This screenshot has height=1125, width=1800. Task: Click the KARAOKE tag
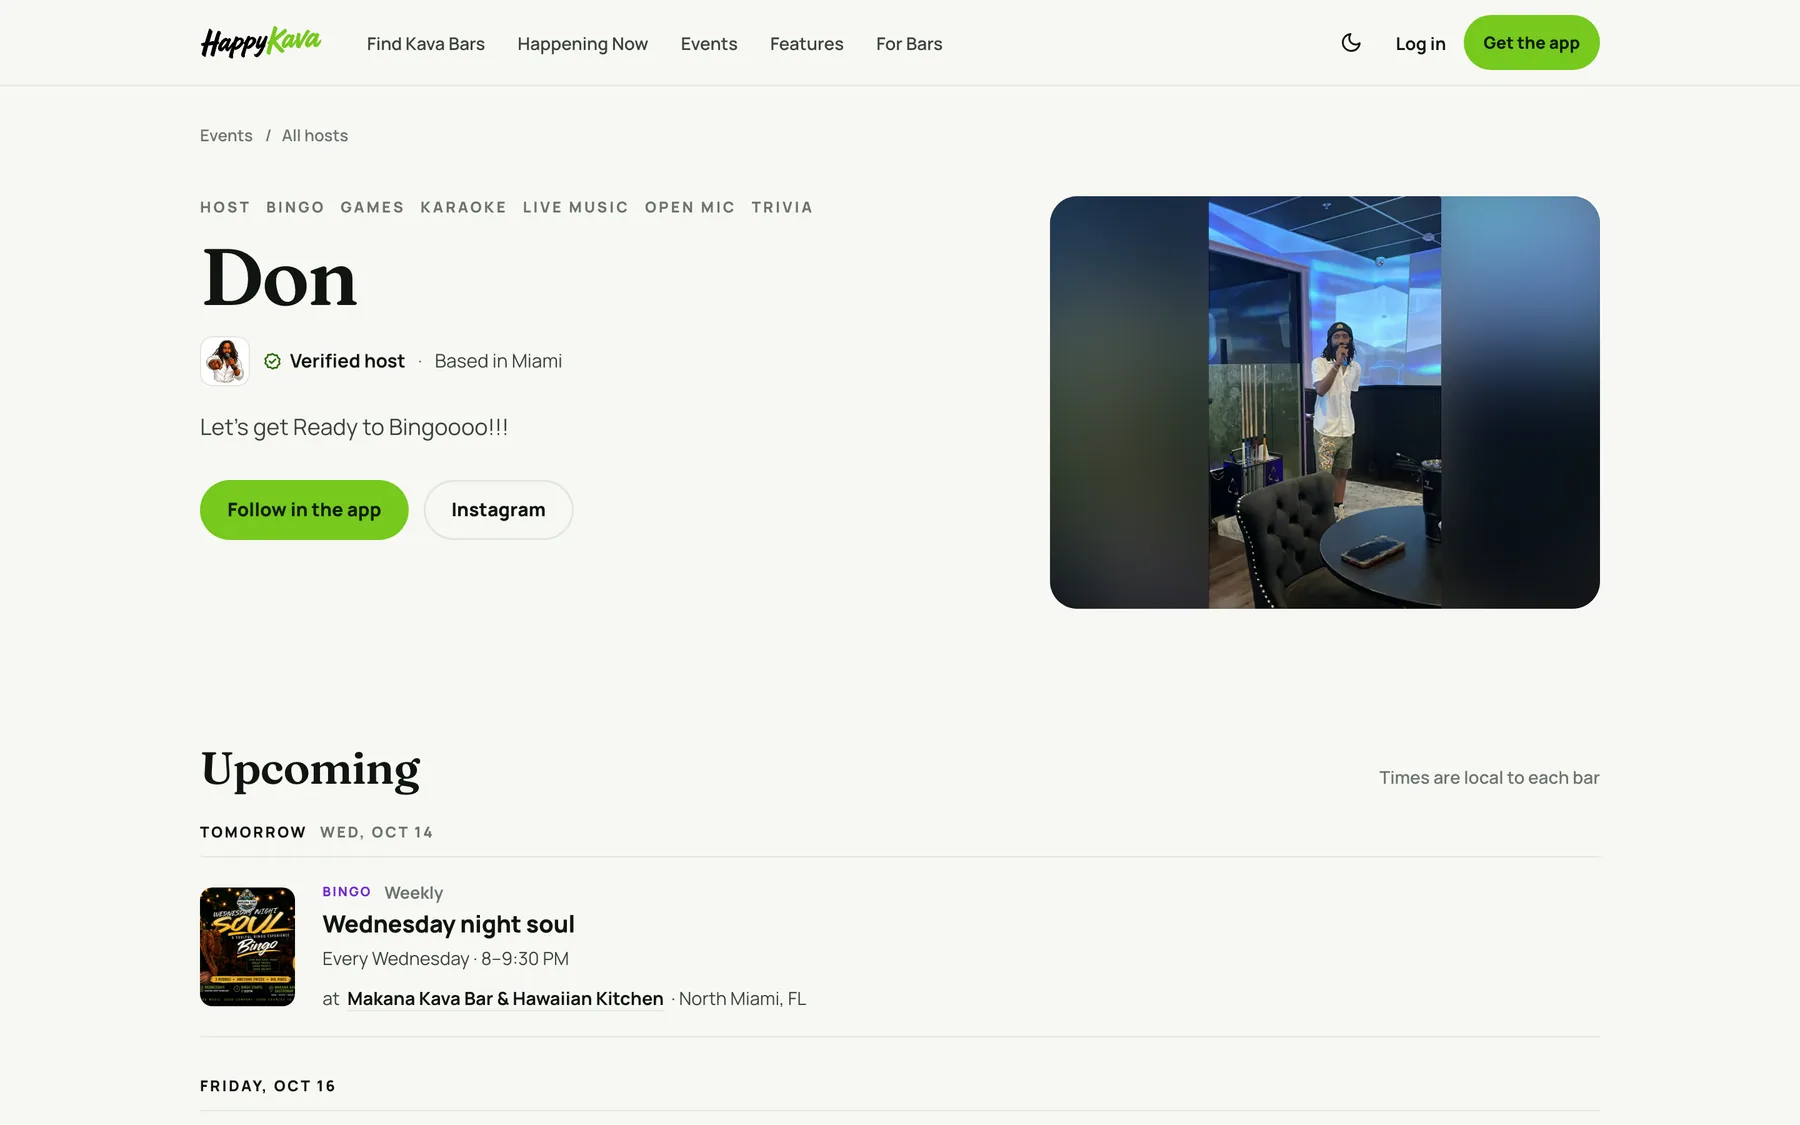pyautogui.click(x=463, y=208)
